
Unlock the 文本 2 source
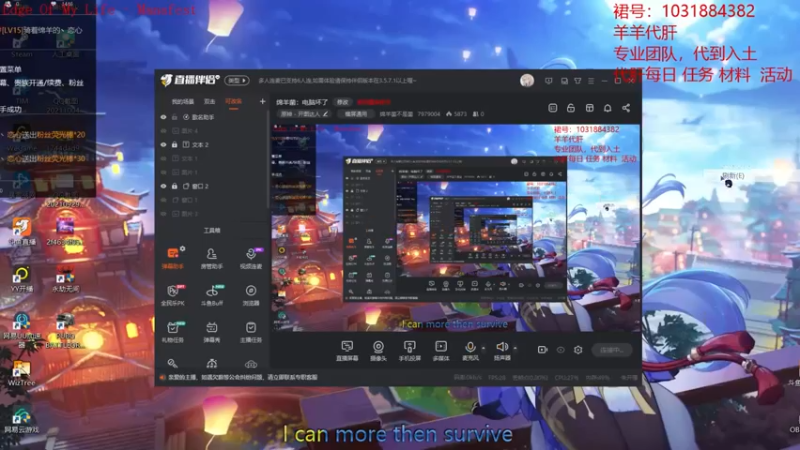click(x=174, y=145)
